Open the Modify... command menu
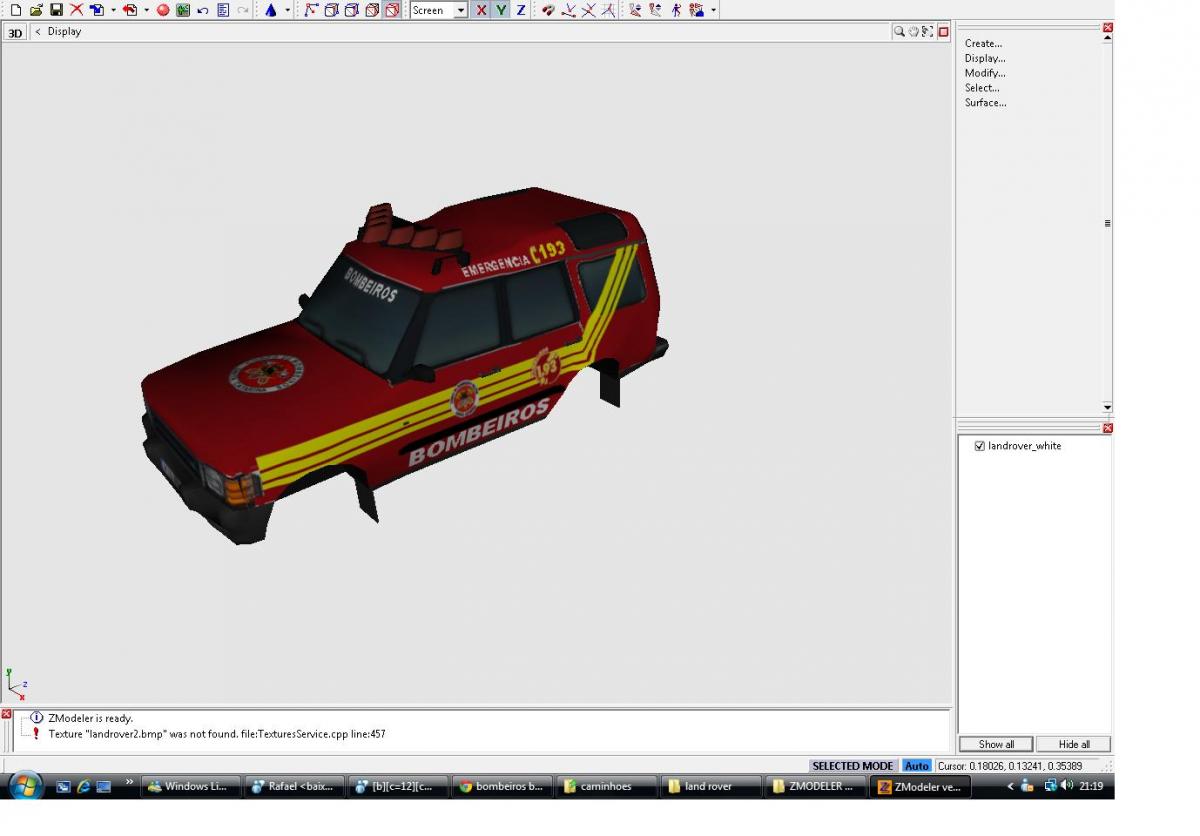The height and width of the screenshot is (836, 1200). [985, 73]
